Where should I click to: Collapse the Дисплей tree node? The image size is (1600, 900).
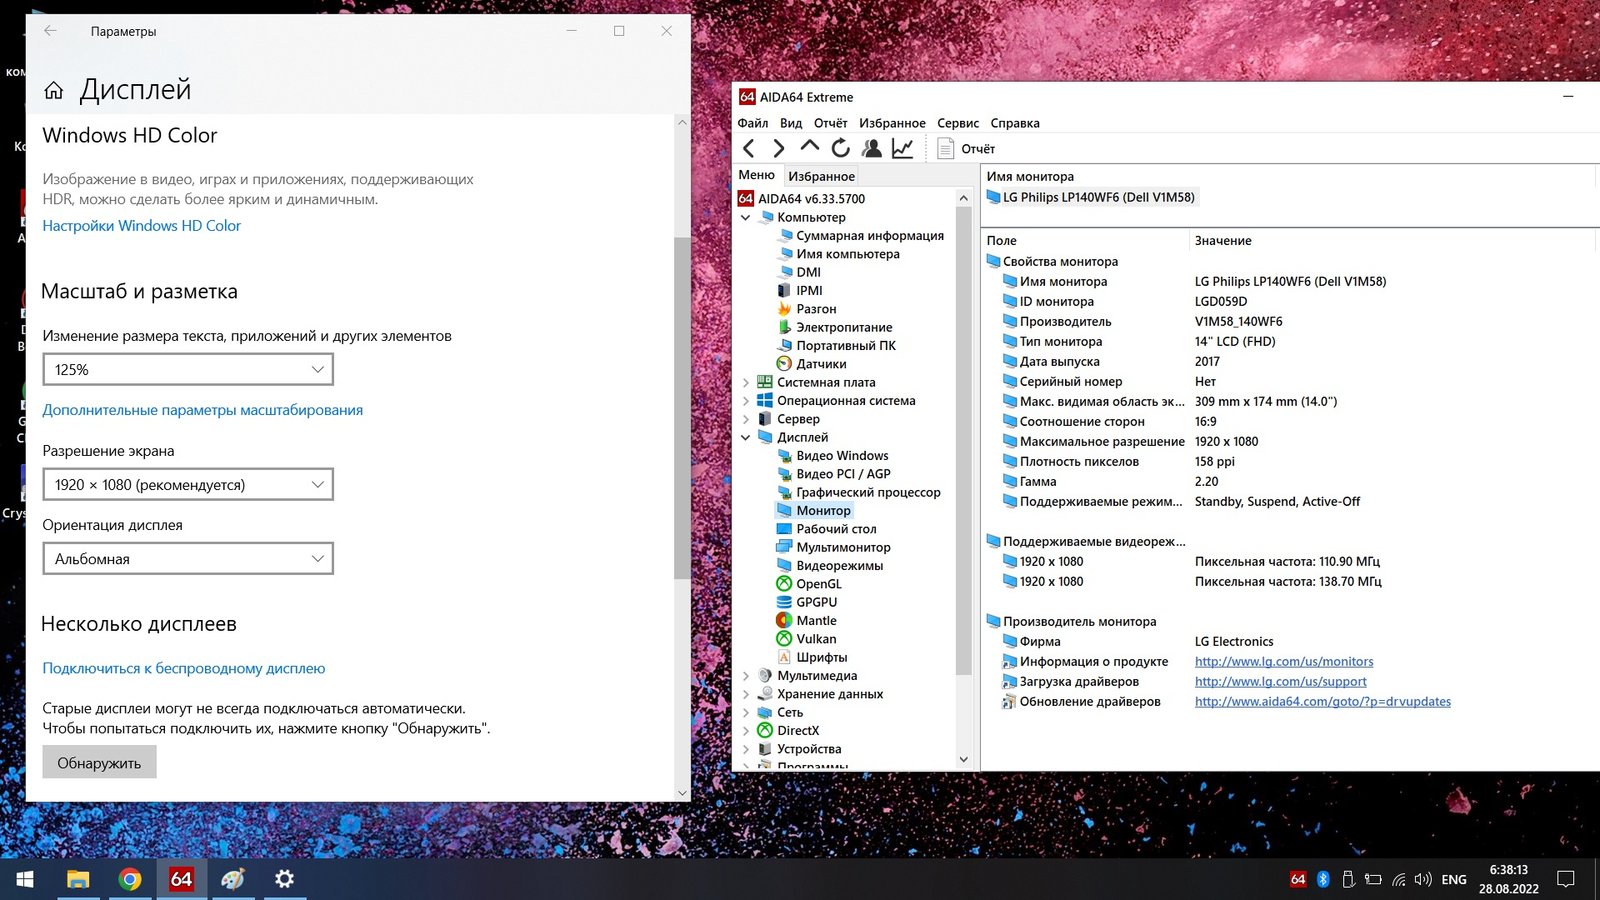coord(746,438)
